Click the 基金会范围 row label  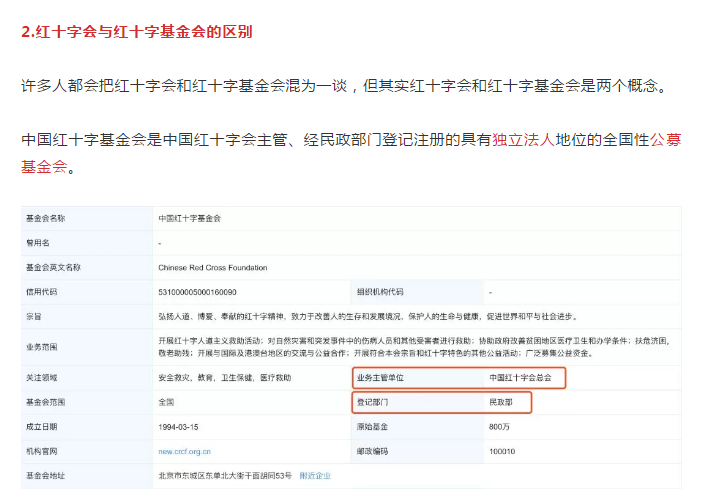coord(45,402)
